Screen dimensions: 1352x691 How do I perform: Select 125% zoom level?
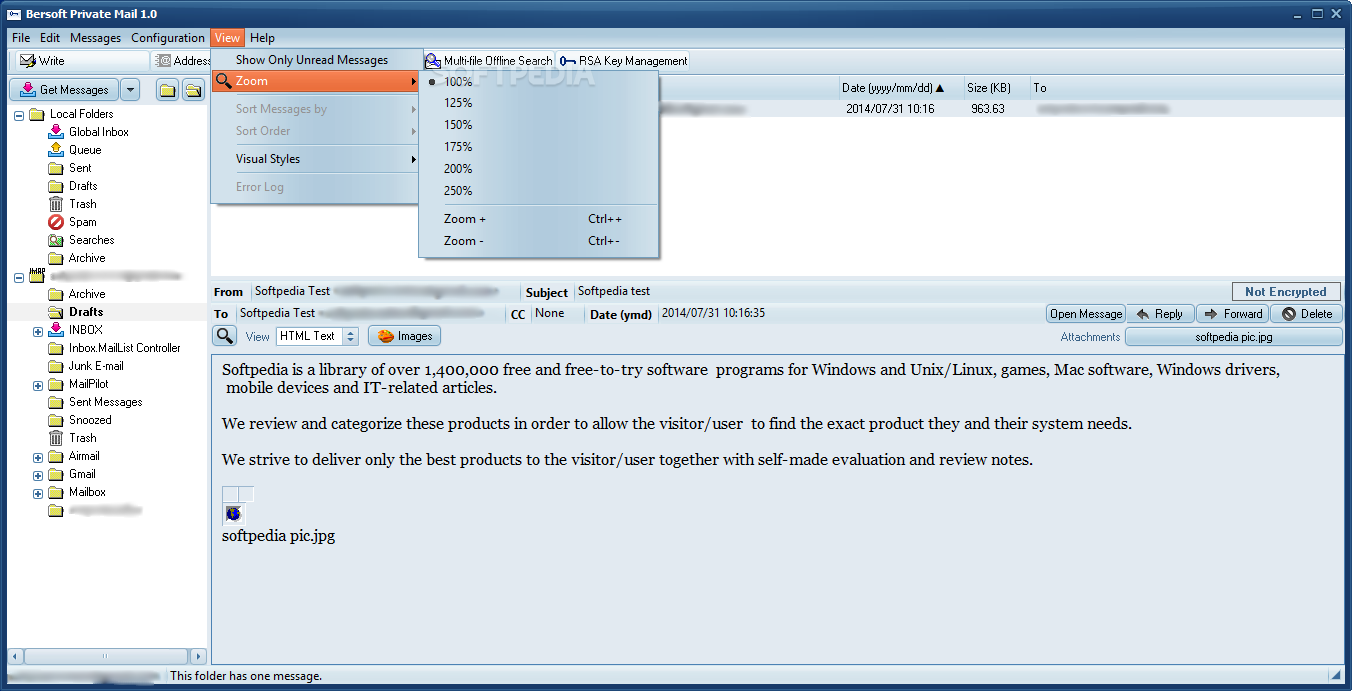(539, 103)
